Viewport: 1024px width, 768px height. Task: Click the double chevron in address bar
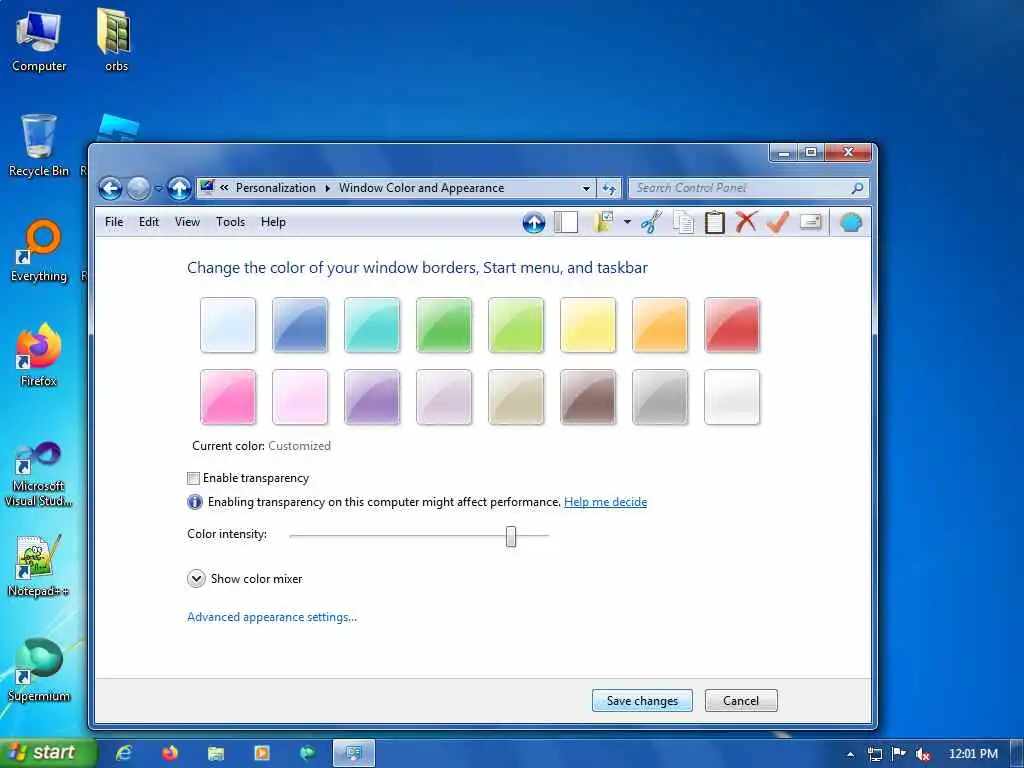(224, 187)
